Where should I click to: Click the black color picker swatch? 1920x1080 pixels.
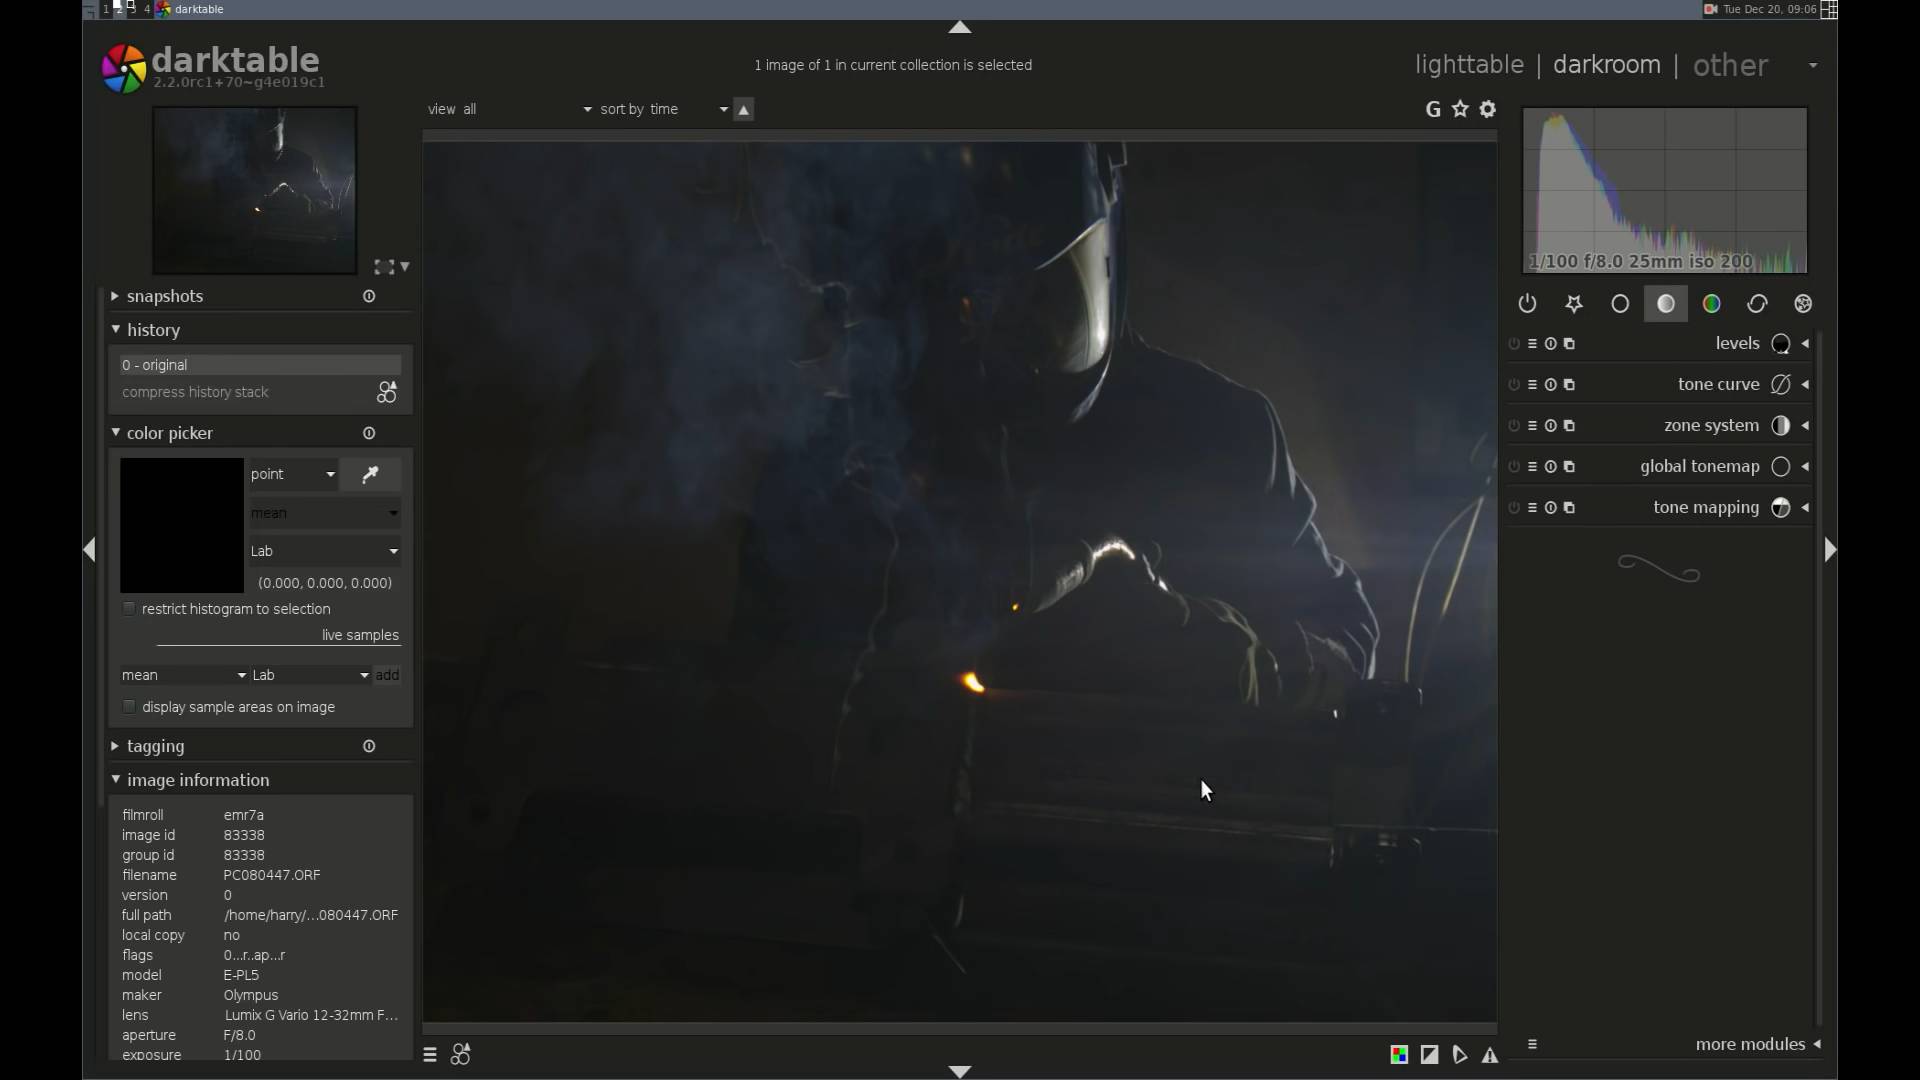[181, 525]
